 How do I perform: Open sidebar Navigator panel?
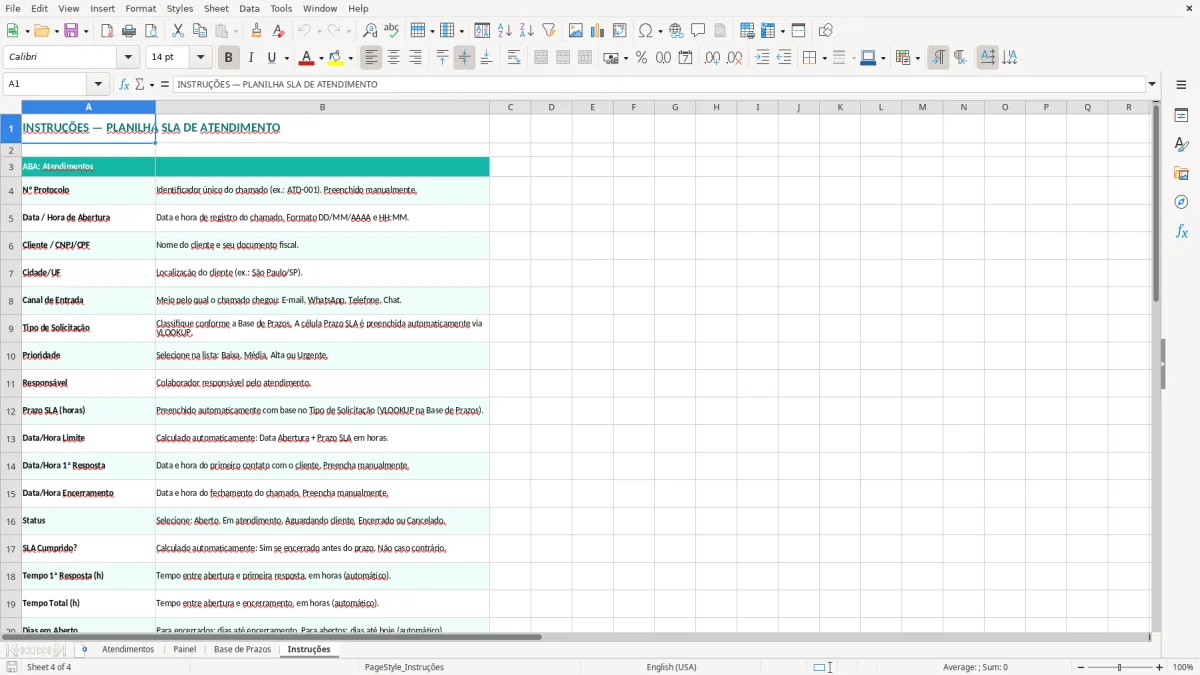[1181, 203]
